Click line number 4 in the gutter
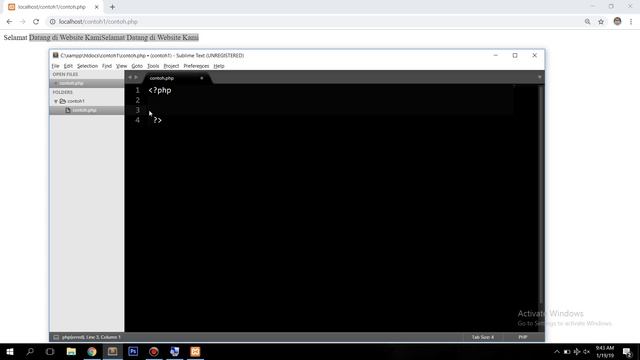640x360 pixels. [x=138, y=120]
